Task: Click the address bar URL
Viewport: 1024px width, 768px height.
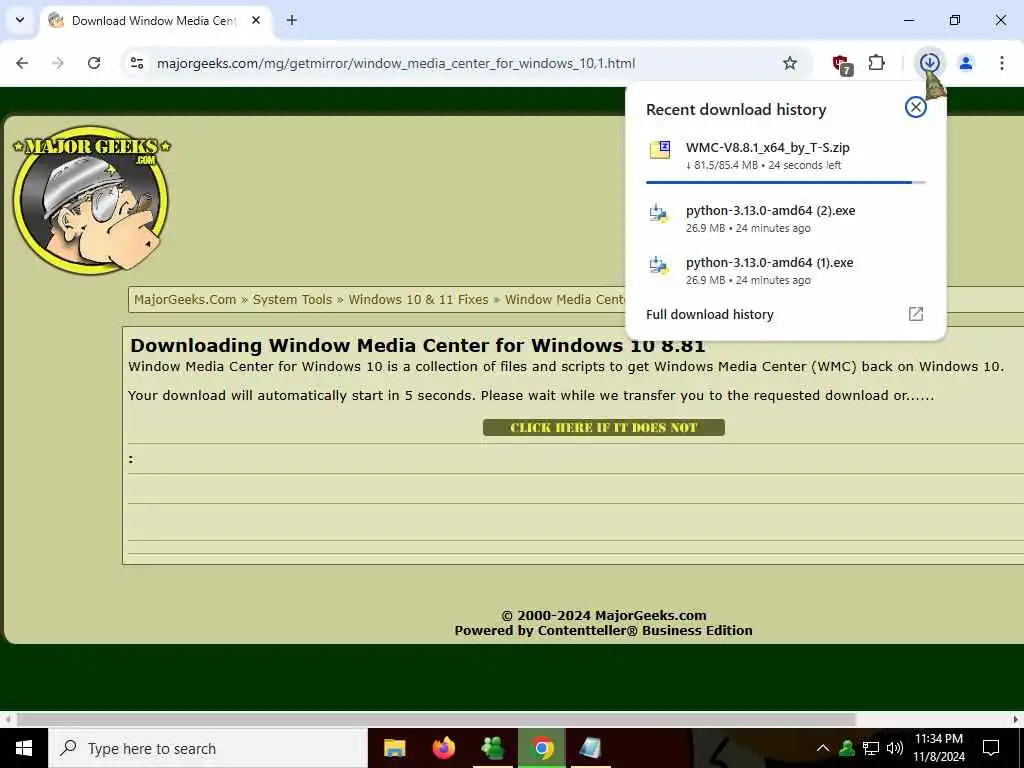Action: pos(396,63)
